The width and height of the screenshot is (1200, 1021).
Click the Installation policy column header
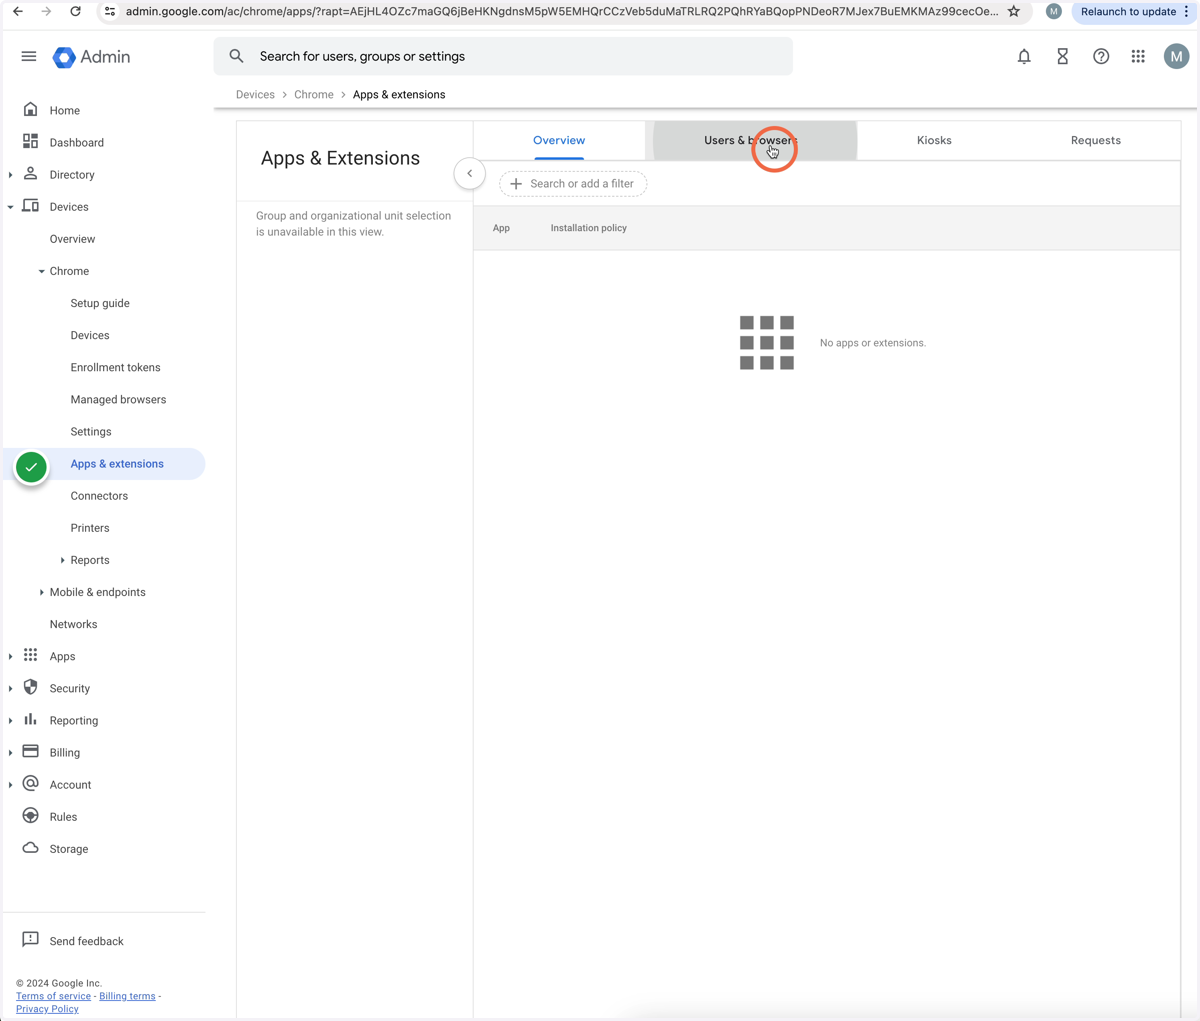pyautogui.click(x=588, y=228)
